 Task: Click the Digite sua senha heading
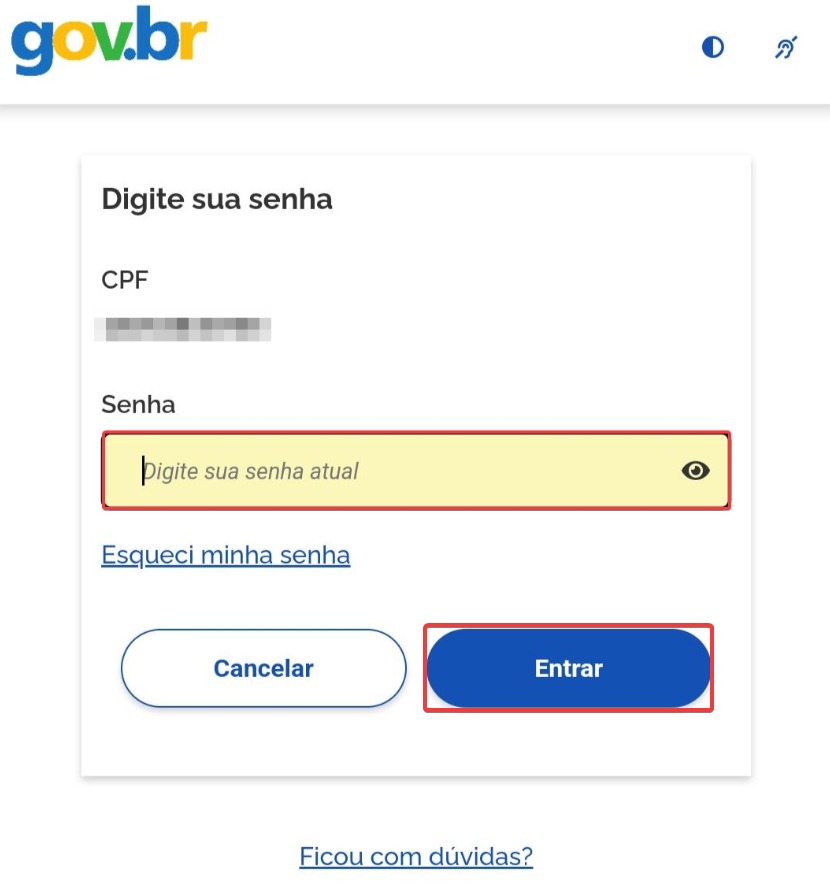pos(216,199)
